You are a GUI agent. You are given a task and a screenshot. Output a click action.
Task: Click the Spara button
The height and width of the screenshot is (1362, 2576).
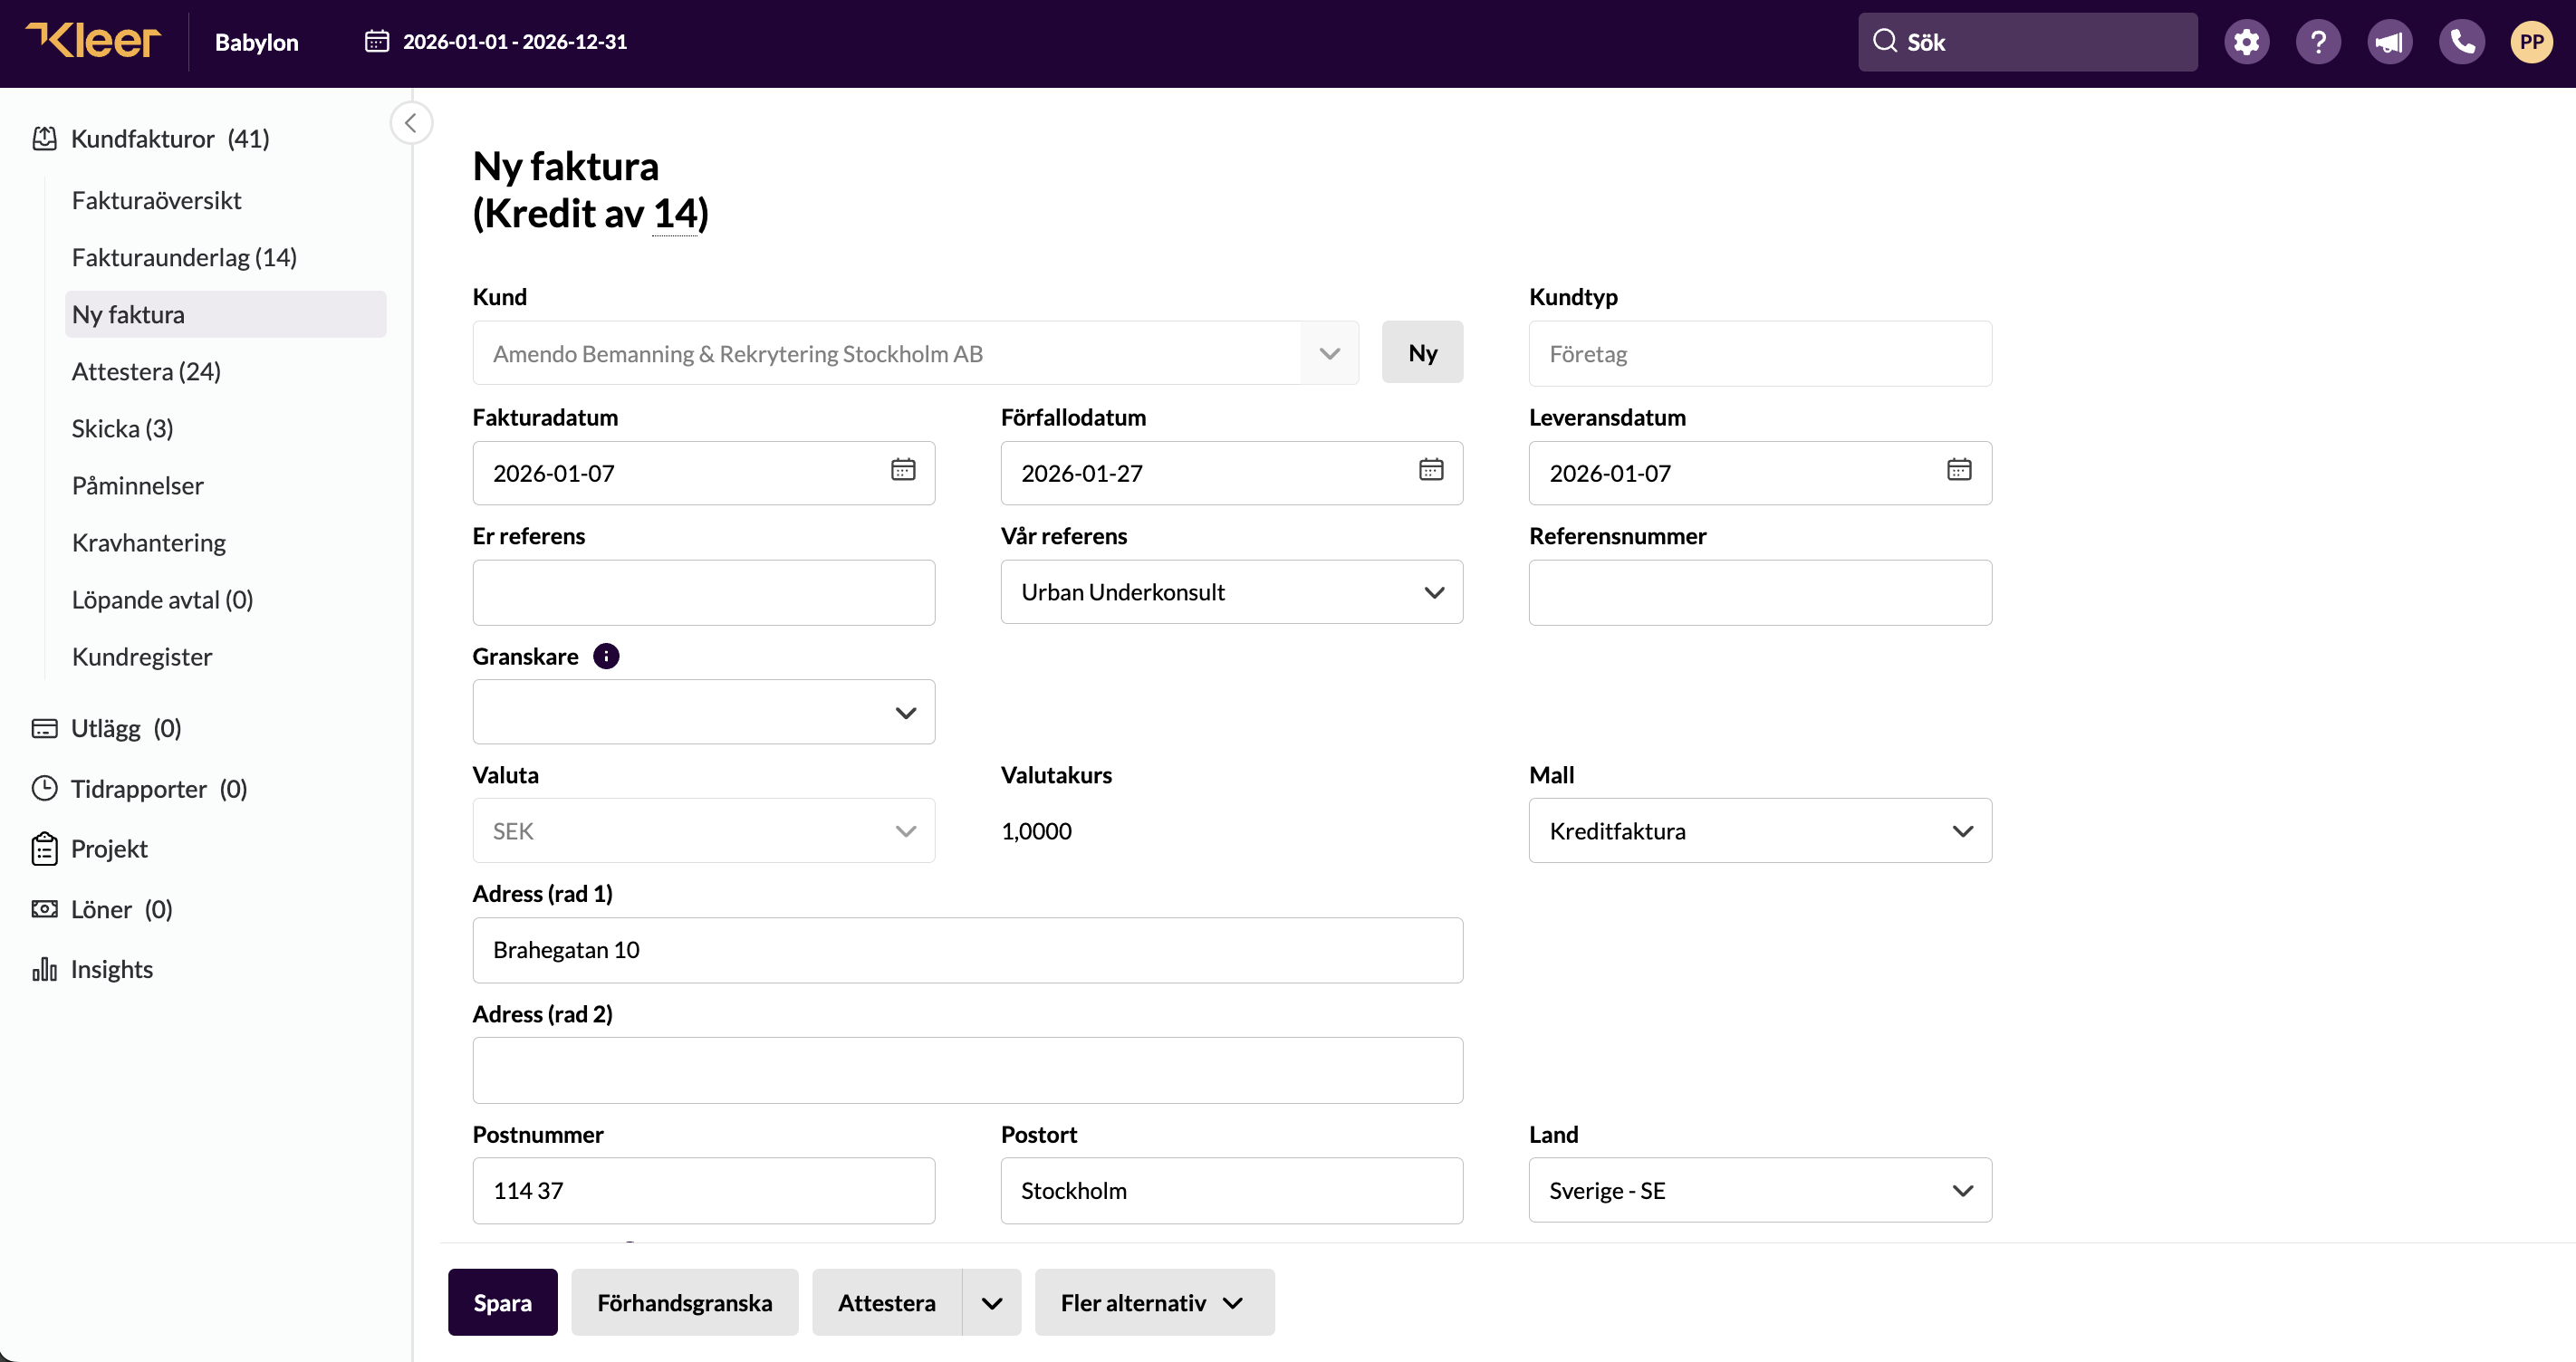tap(502, 1303)
